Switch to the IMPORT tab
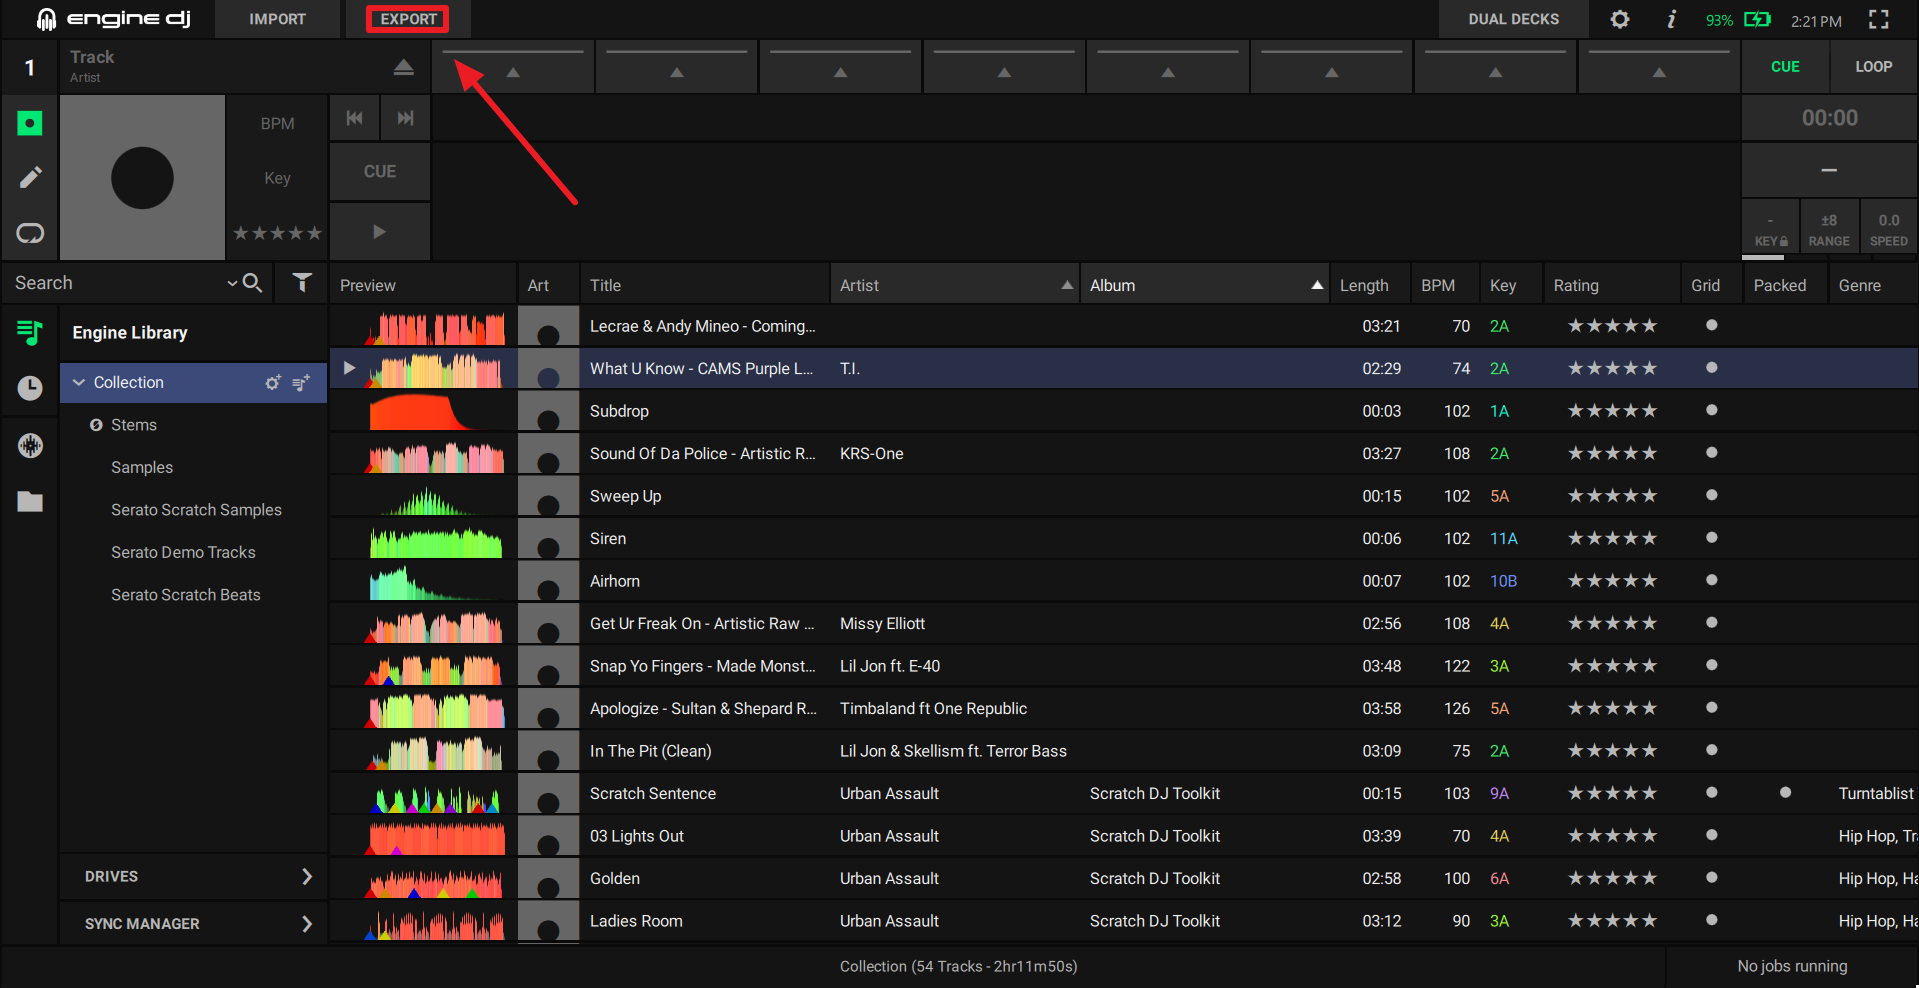The width and height of the screenshot is (1919, 988). (x=277, y=19)
